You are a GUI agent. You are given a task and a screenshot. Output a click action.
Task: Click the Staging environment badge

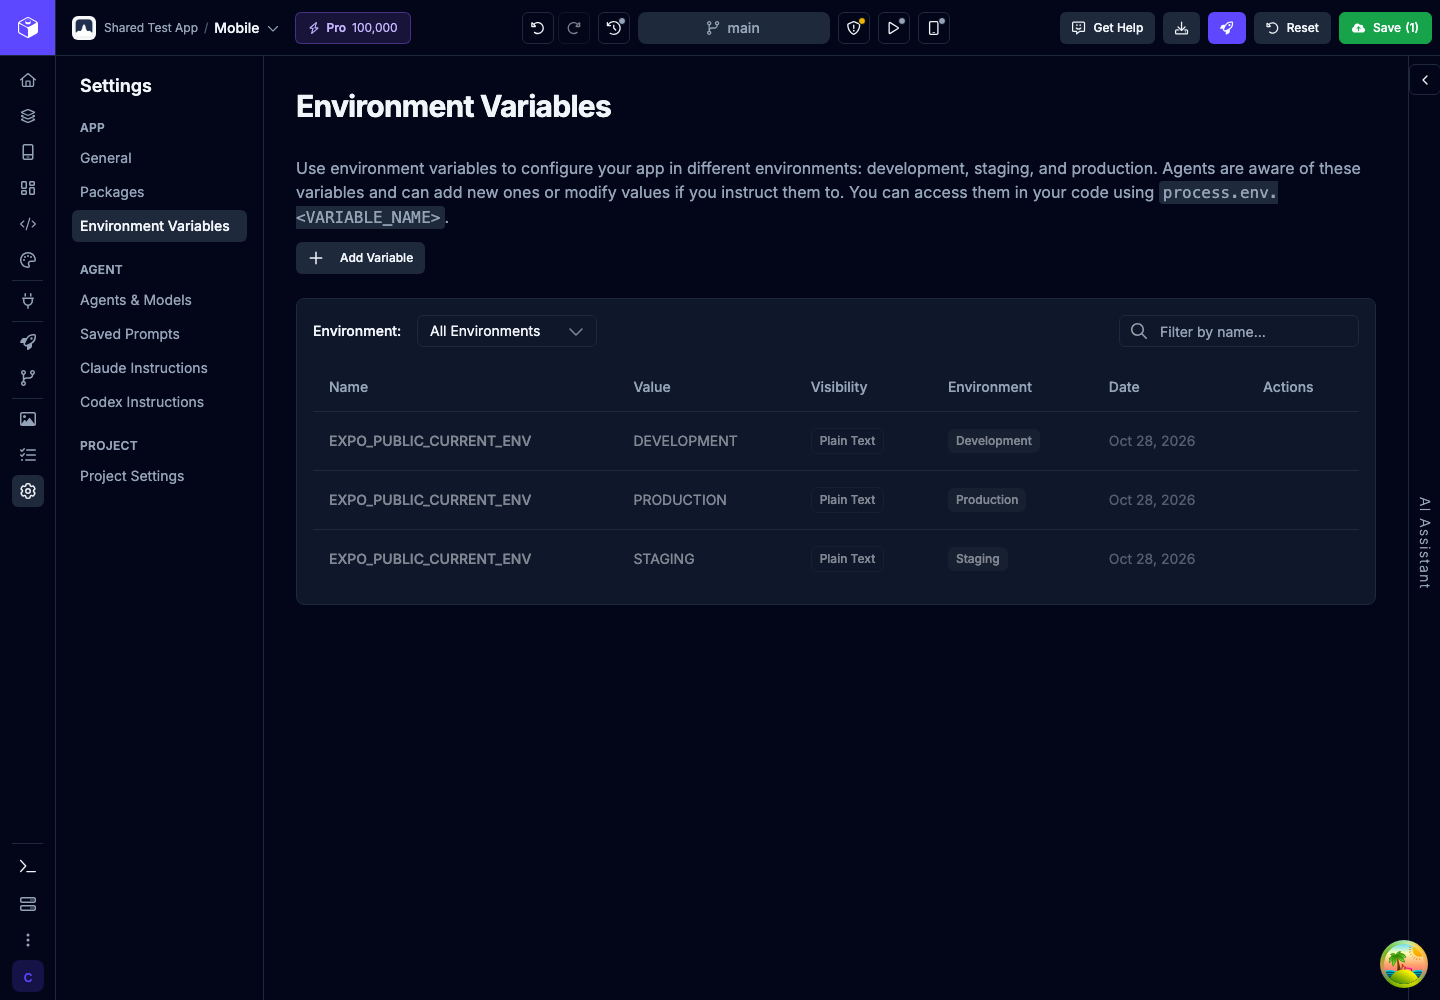pyautogui.click(x=977, y=559)
